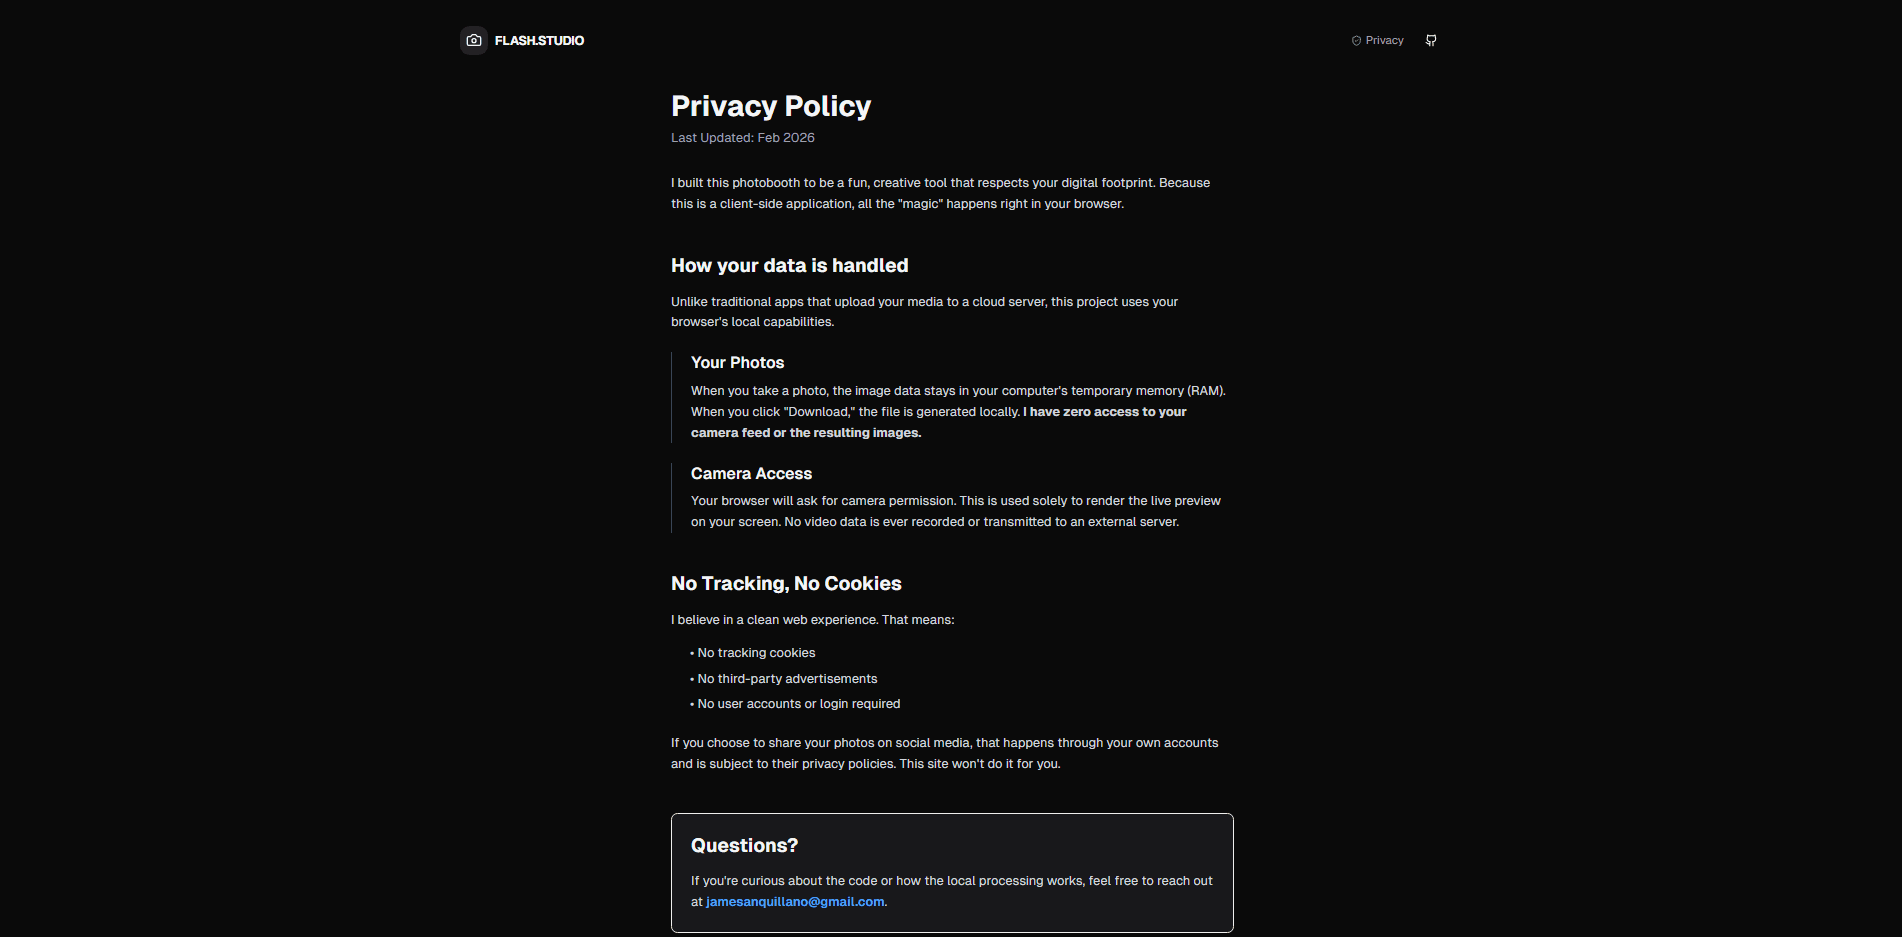Click the Privacy Policy main heading
The image size is (1902, 937).
(x=770, y=106)
